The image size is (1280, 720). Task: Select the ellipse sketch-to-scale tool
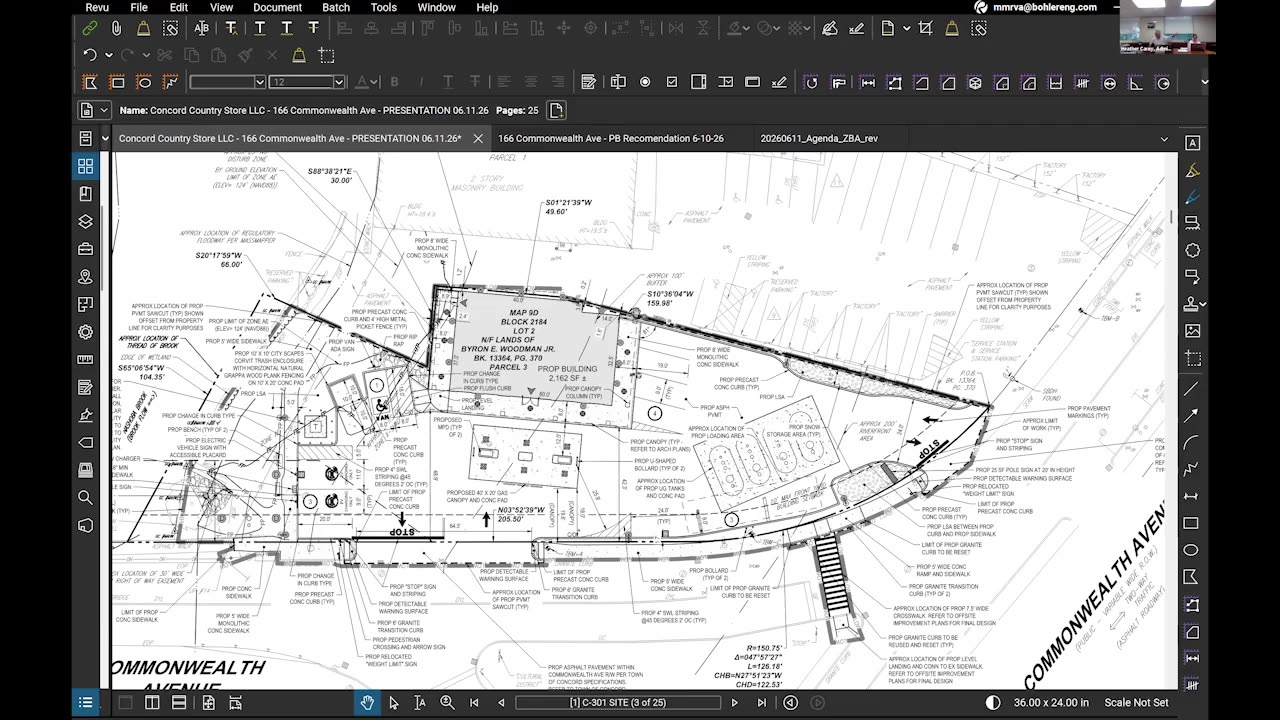click(x=144, y=82)
